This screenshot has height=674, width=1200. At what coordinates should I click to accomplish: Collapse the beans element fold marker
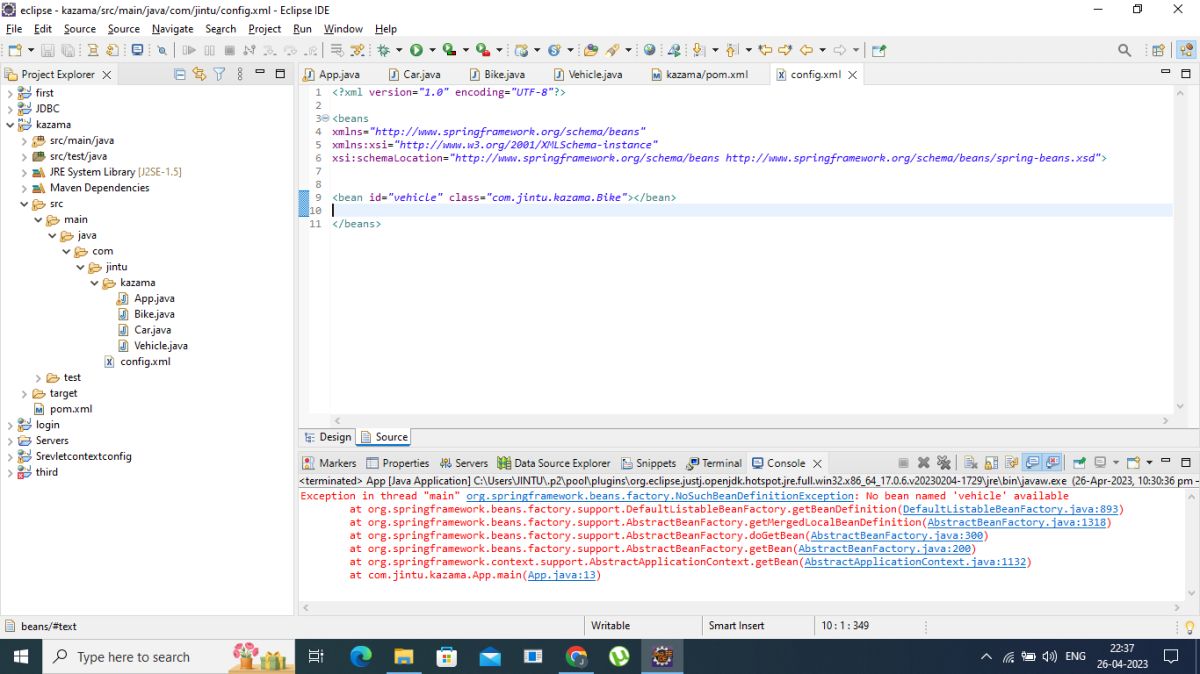tap(325, 118)
